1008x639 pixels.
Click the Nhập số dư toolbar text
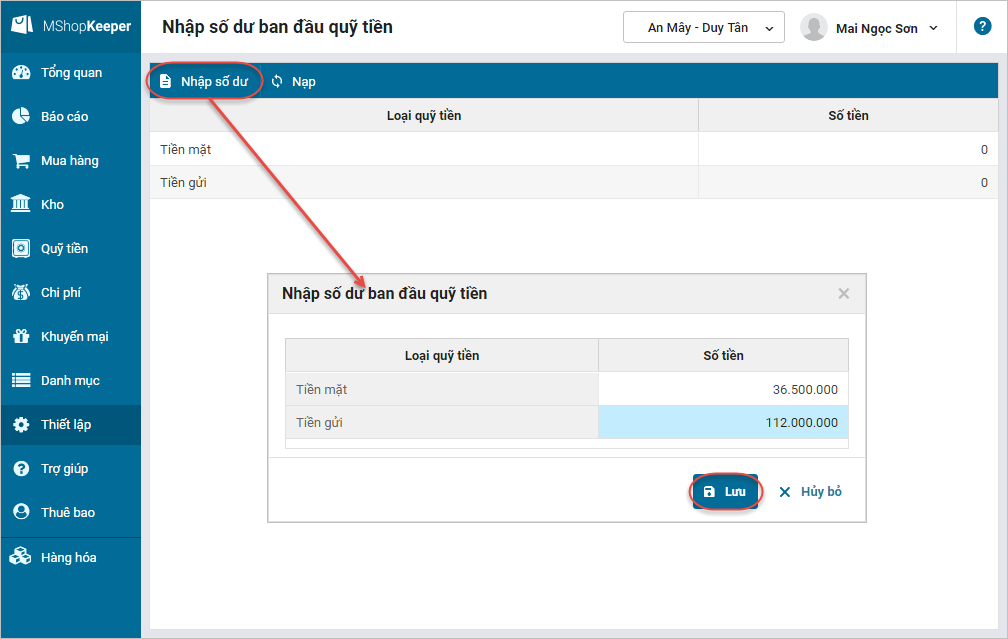click(214, 82)
